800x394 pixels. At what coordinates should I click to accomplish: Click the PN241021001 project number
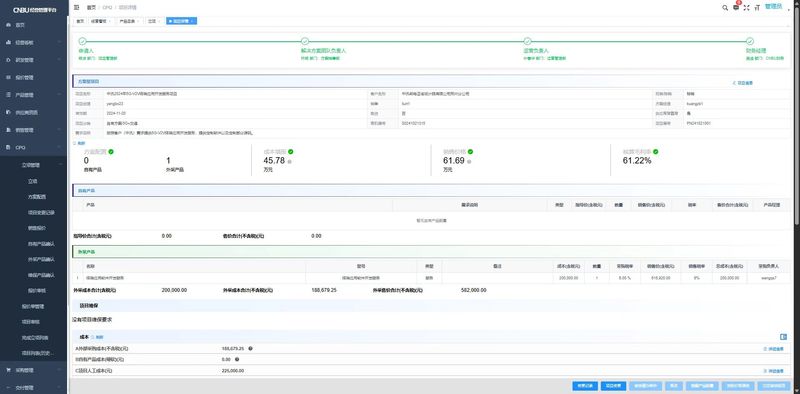pyautogui.click(x=698, y=123)
